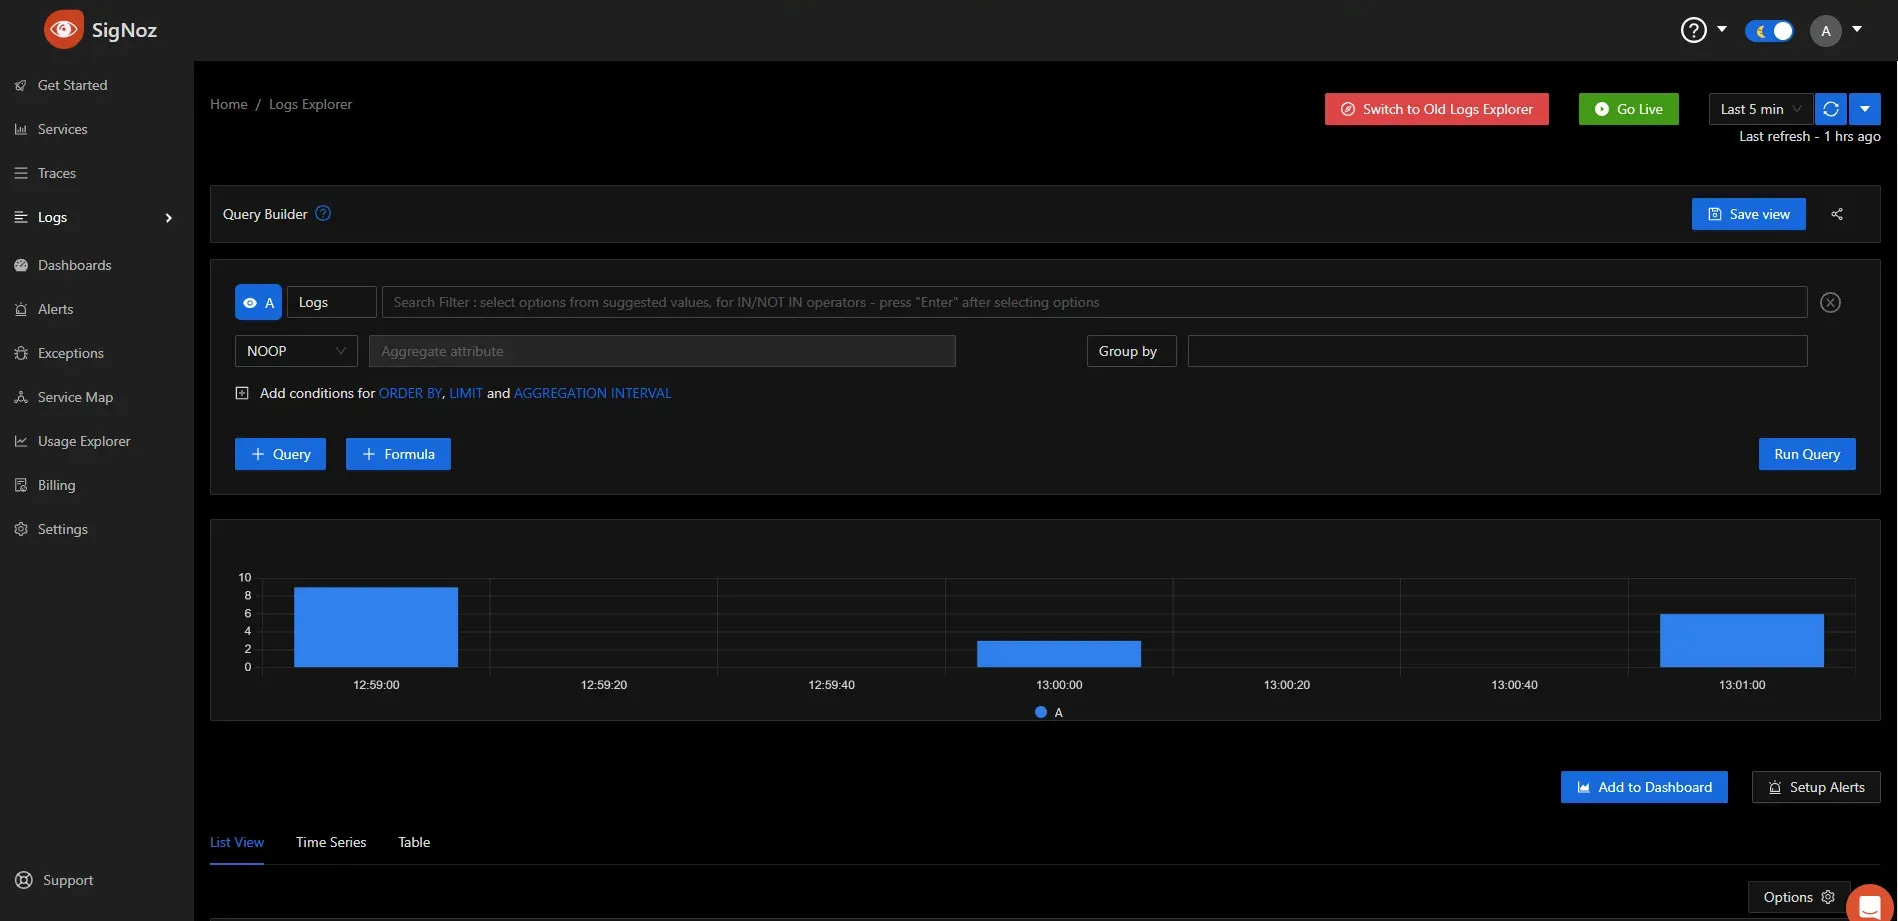Click the SigNoz eye logo
The image size is (1898, 921).
[x=64, y=30]
